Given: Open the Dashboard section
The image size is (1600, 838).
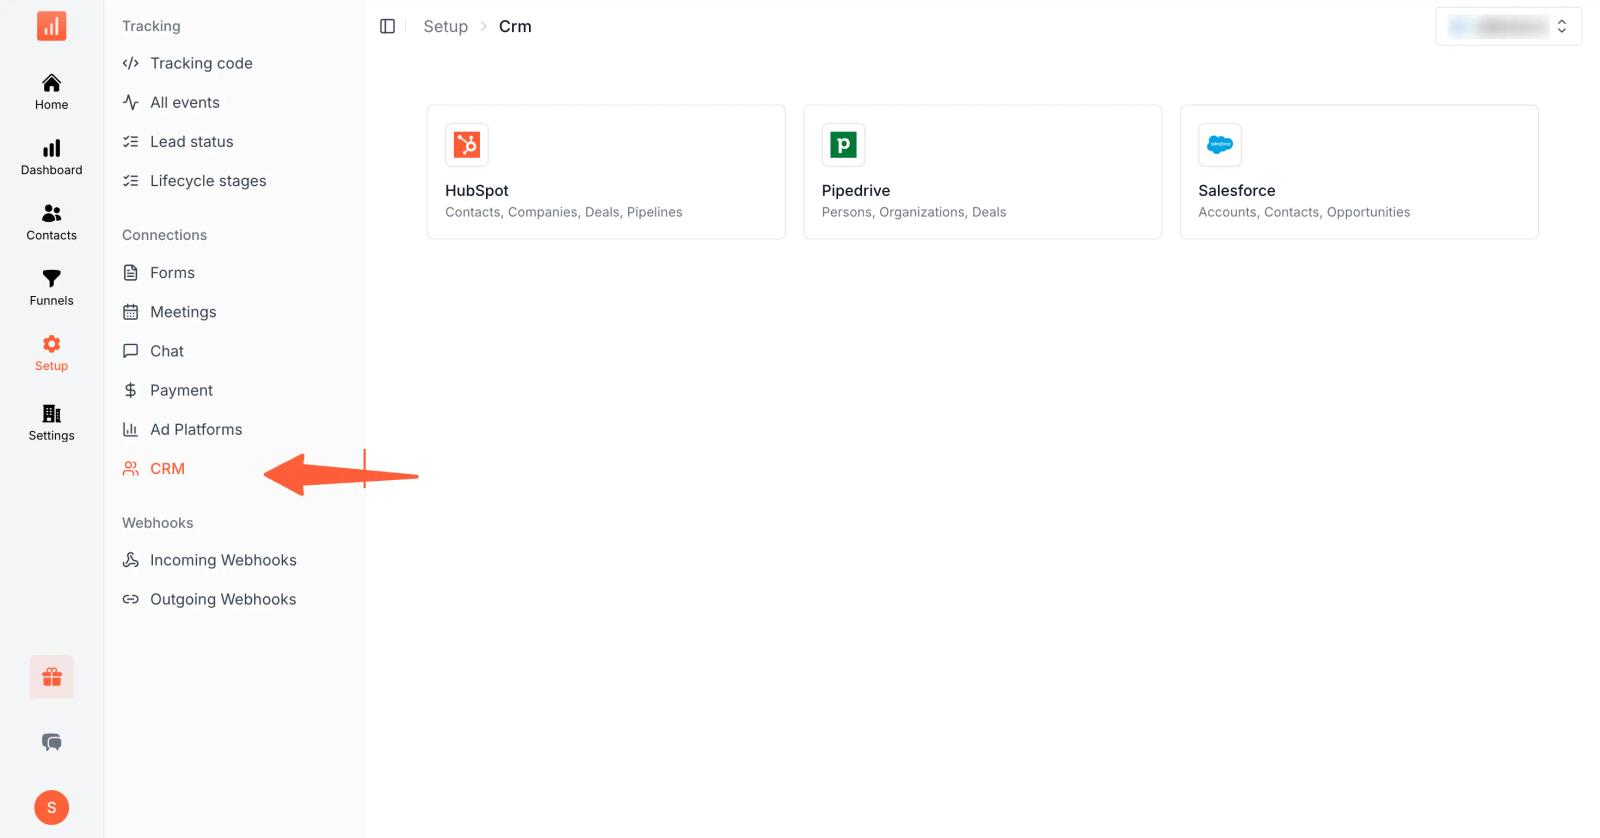Looking at the screenshot, I should pos(51,158).
